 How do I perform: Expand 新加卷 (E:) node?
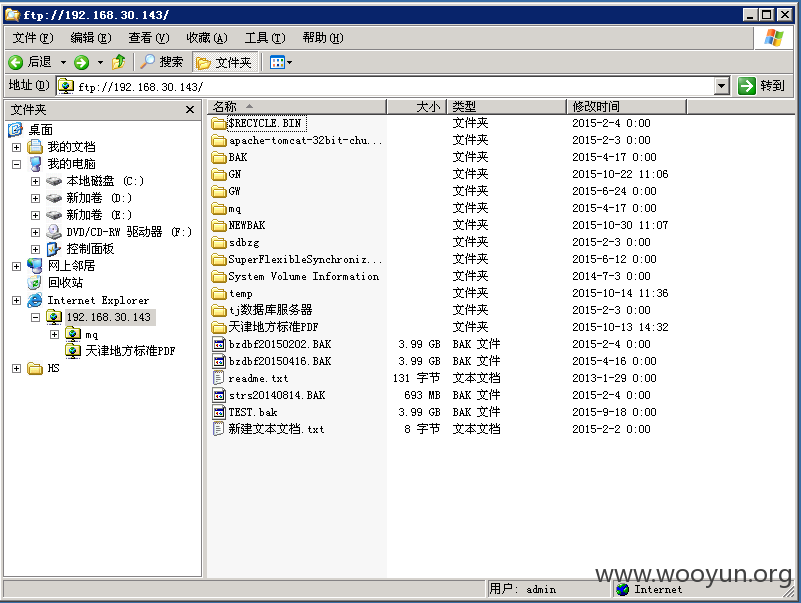click(35, 215)
